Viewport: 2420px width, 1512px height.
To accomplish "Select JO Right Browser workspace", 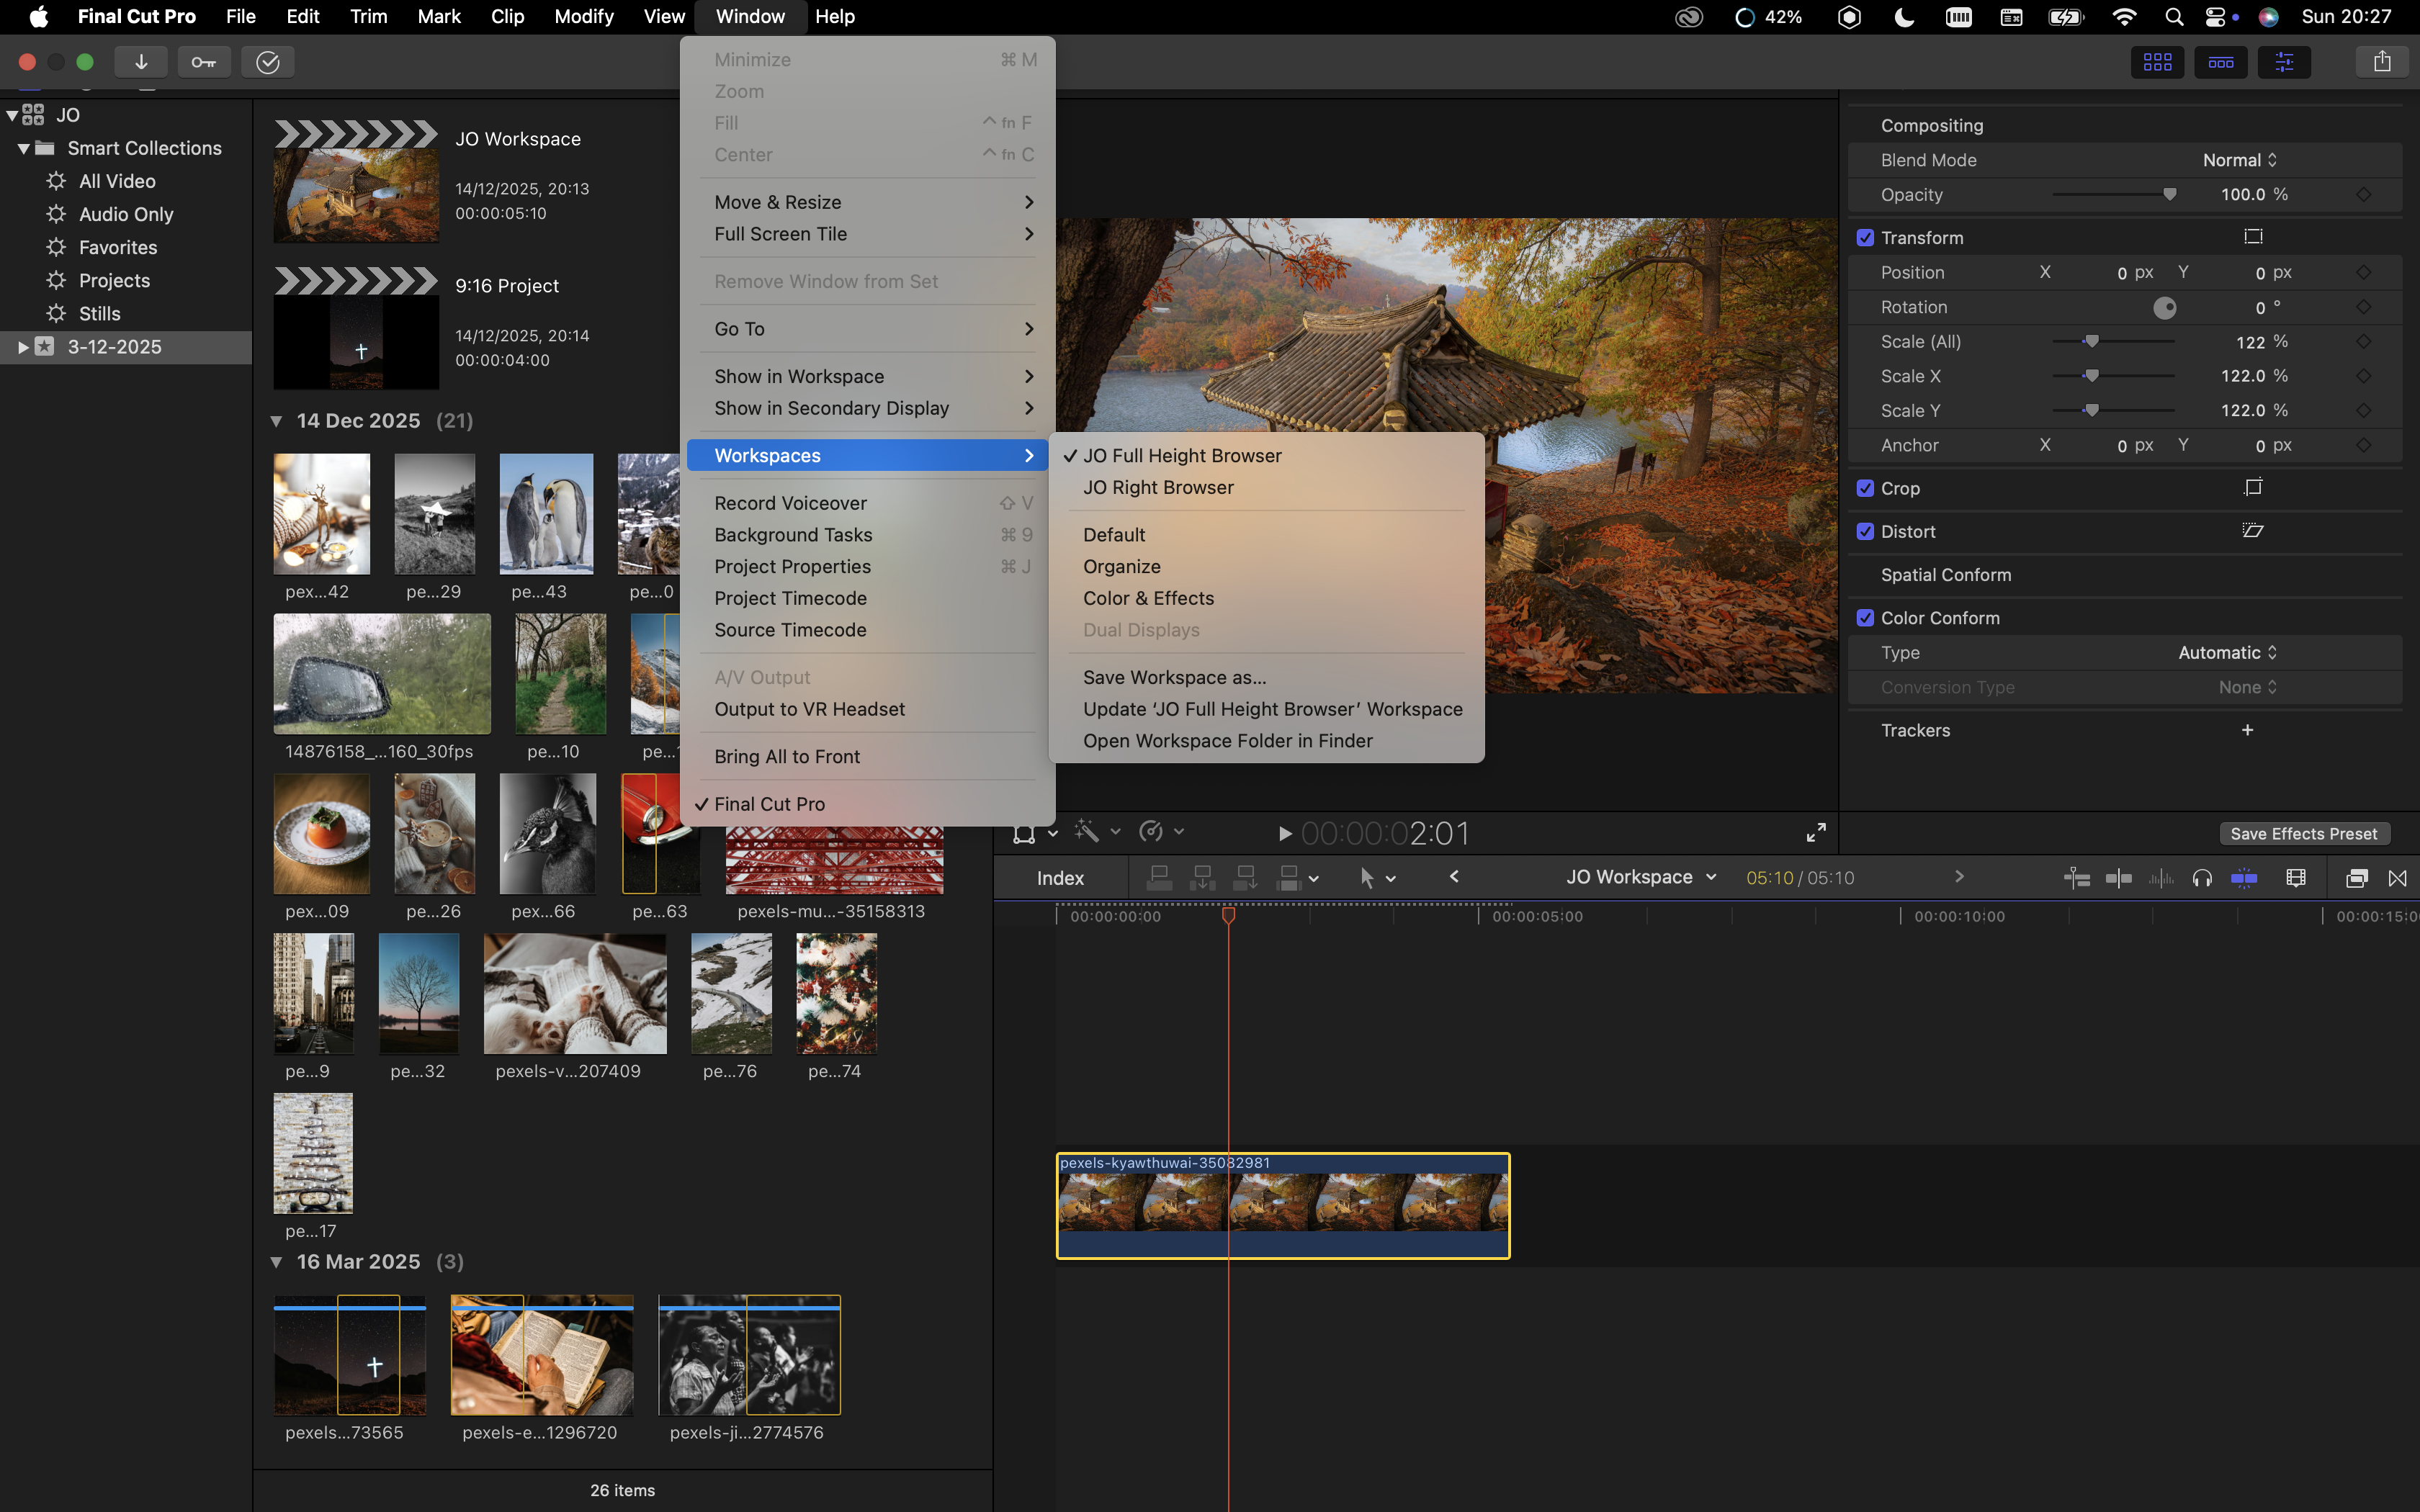I will 1158,487.
